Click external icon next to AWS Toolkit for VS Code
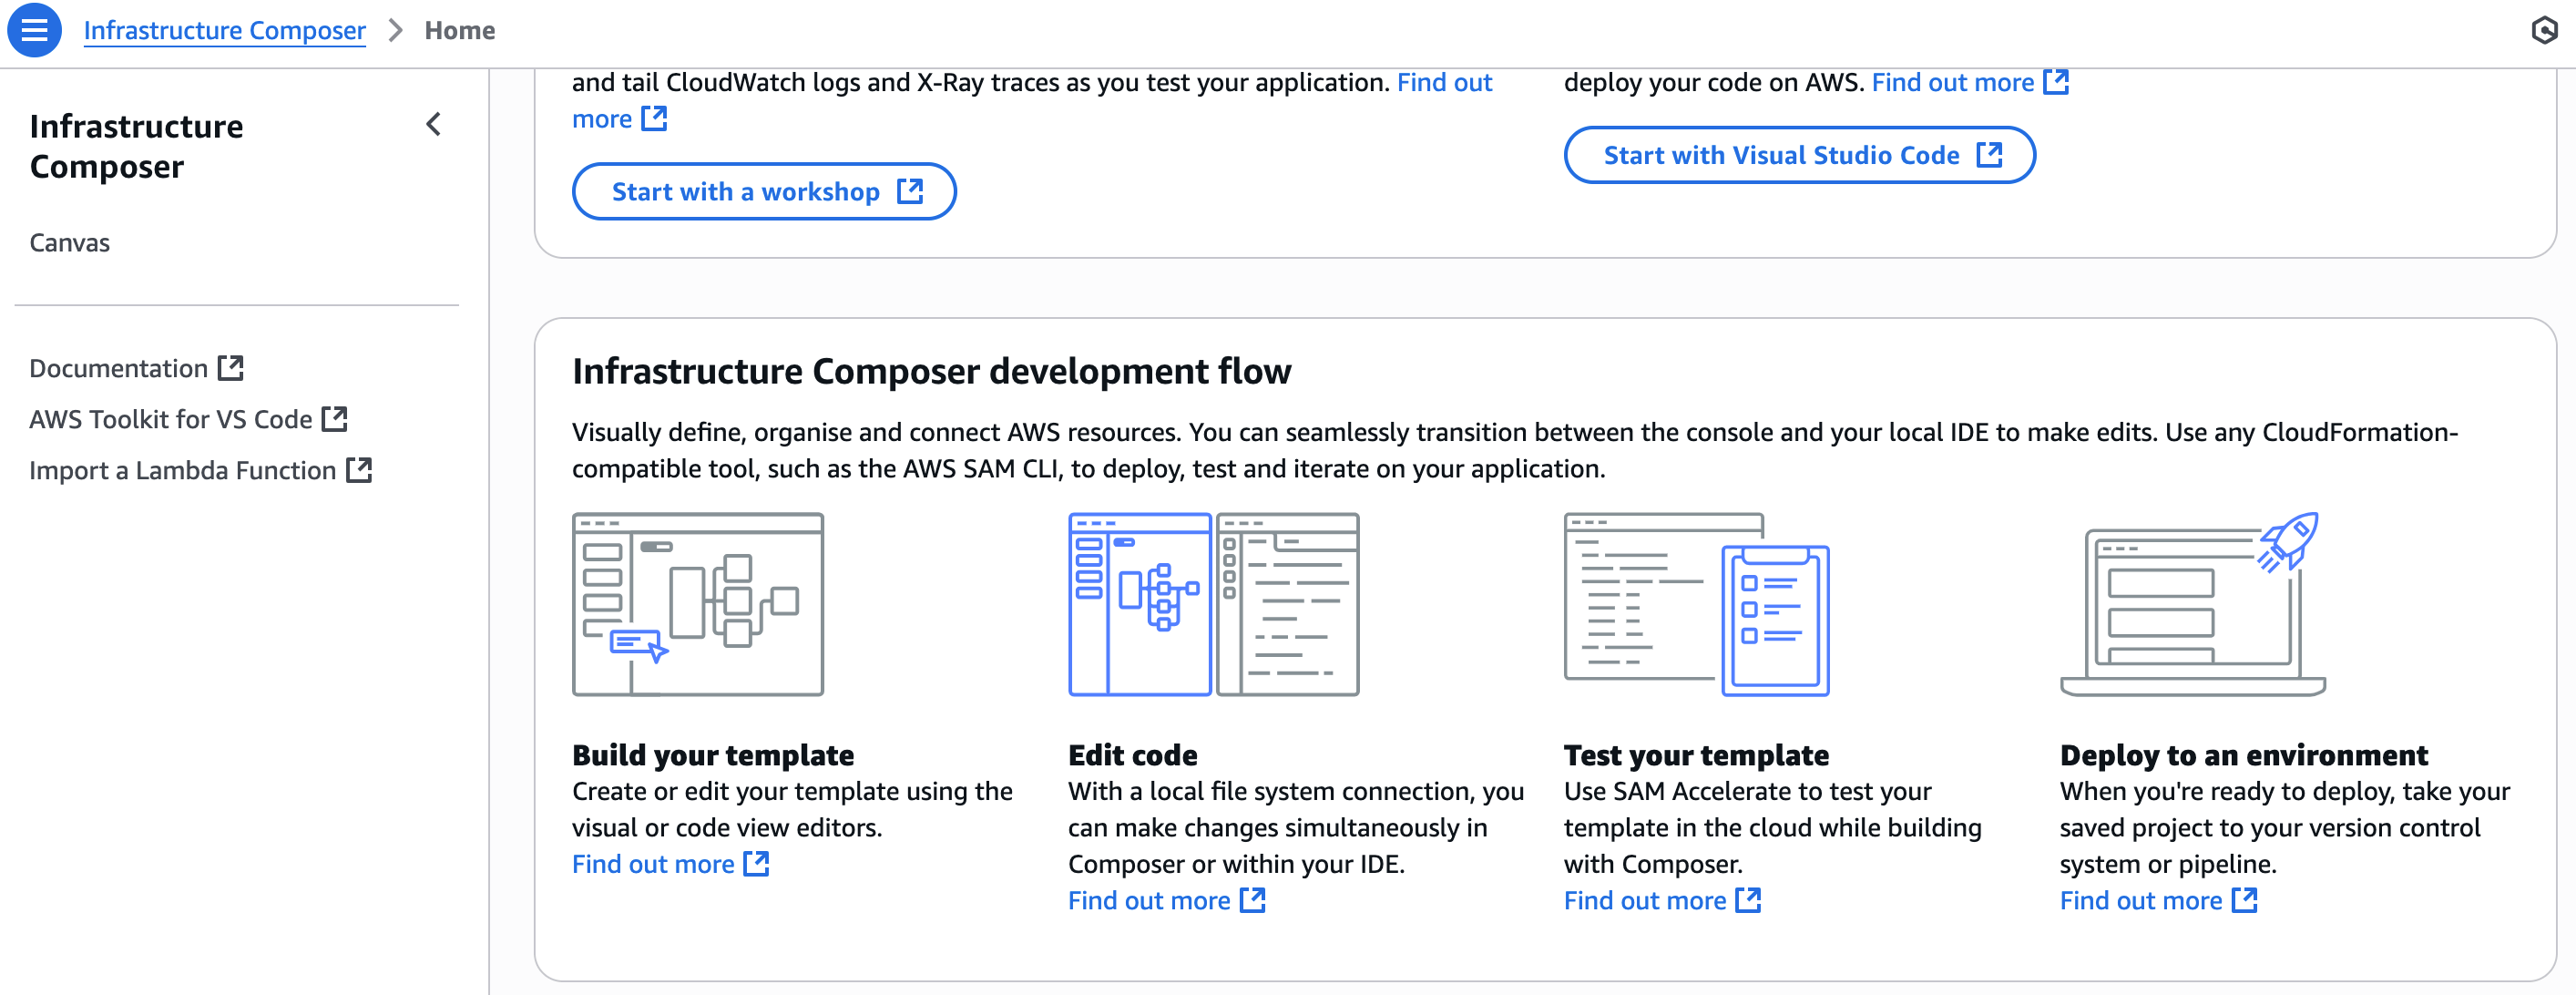This screenshot has height=995, width=2576. click(335, 419)
